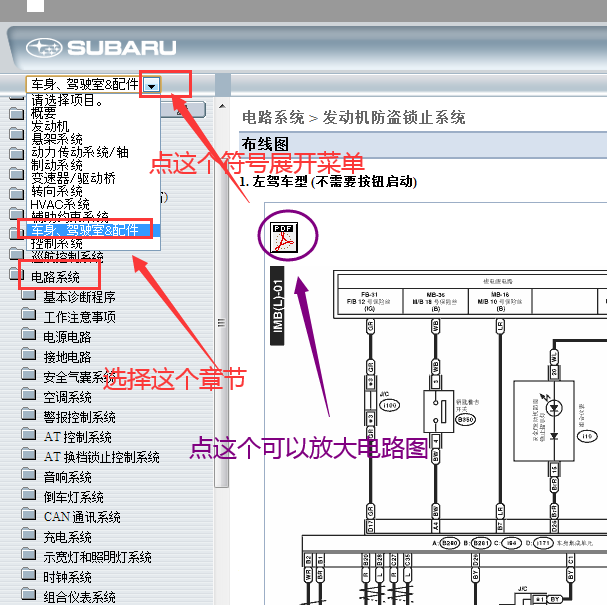The image size is (607, 605).
Task: Click folder icon beside 空调系统
Action: 29,394
